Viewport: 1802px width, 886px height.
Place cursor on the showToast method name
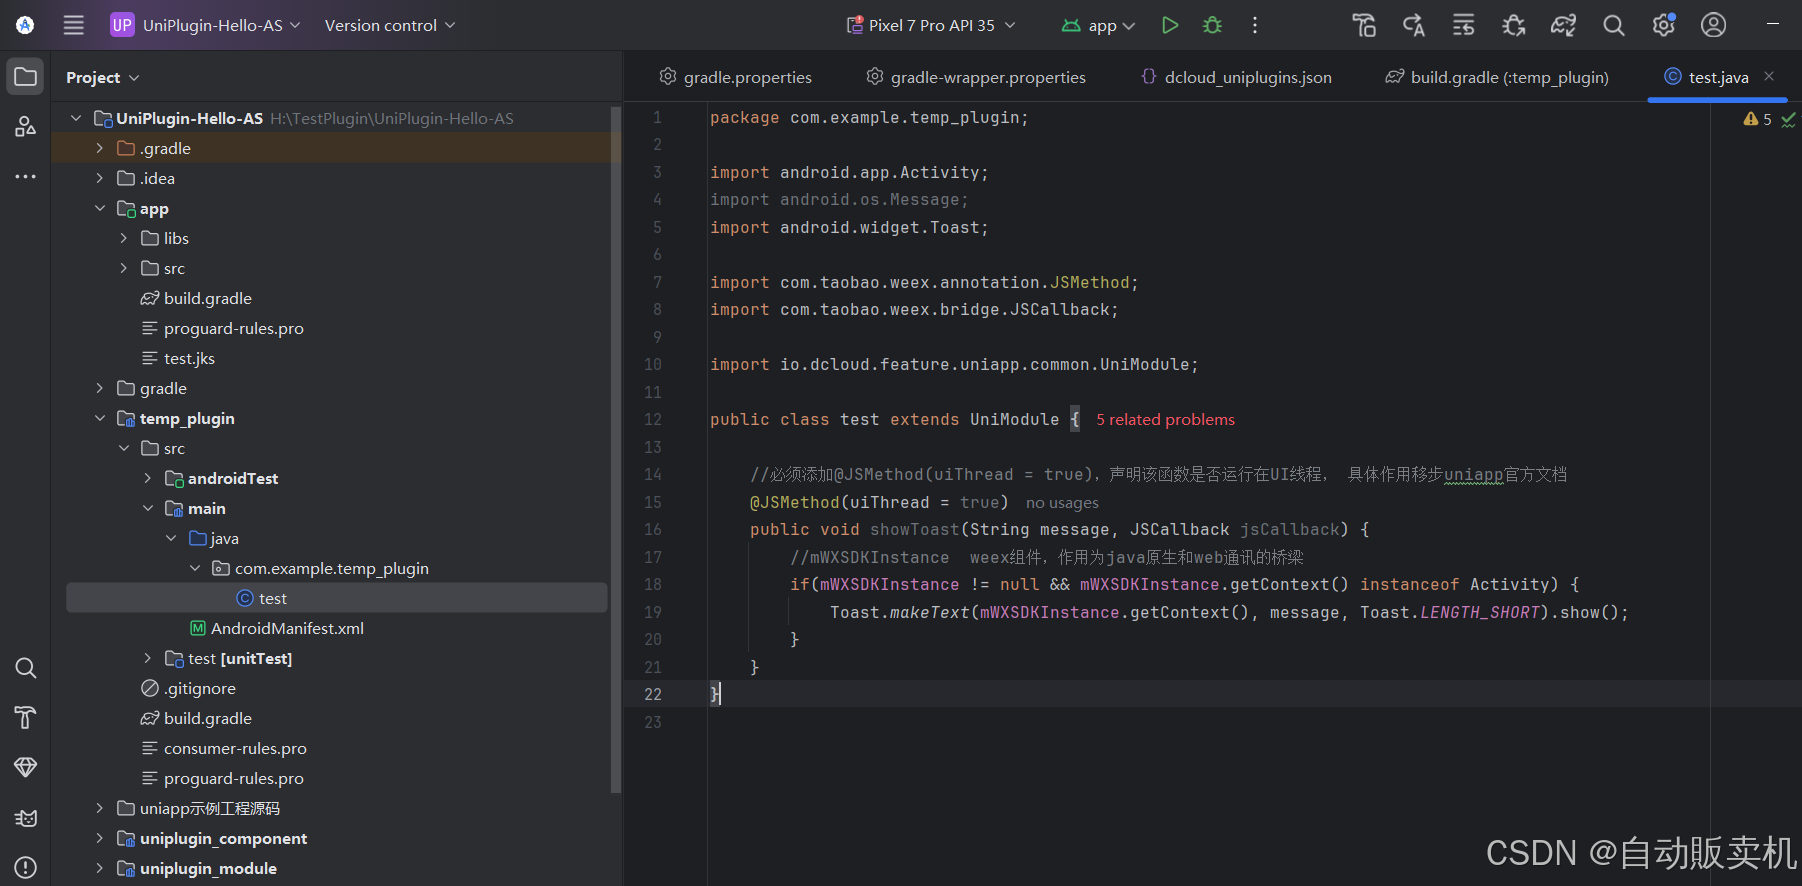point(915,530)
